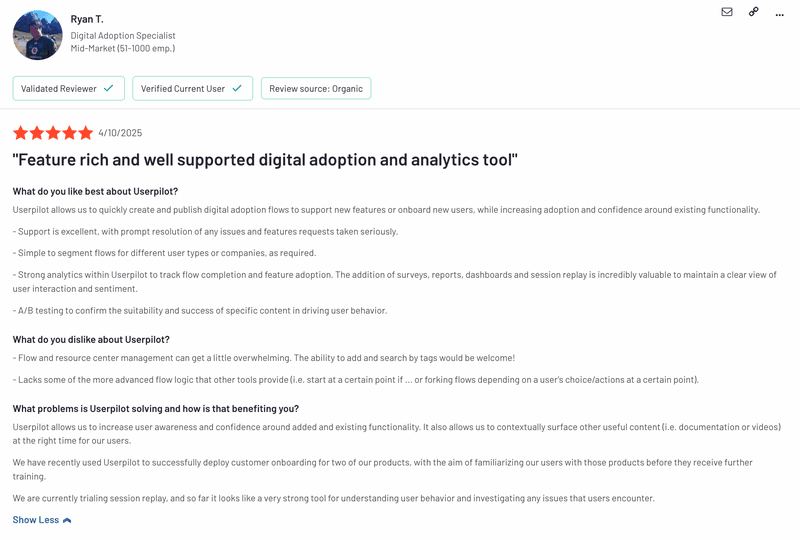Click the reviewer name Ryan T.

point(87,19)
